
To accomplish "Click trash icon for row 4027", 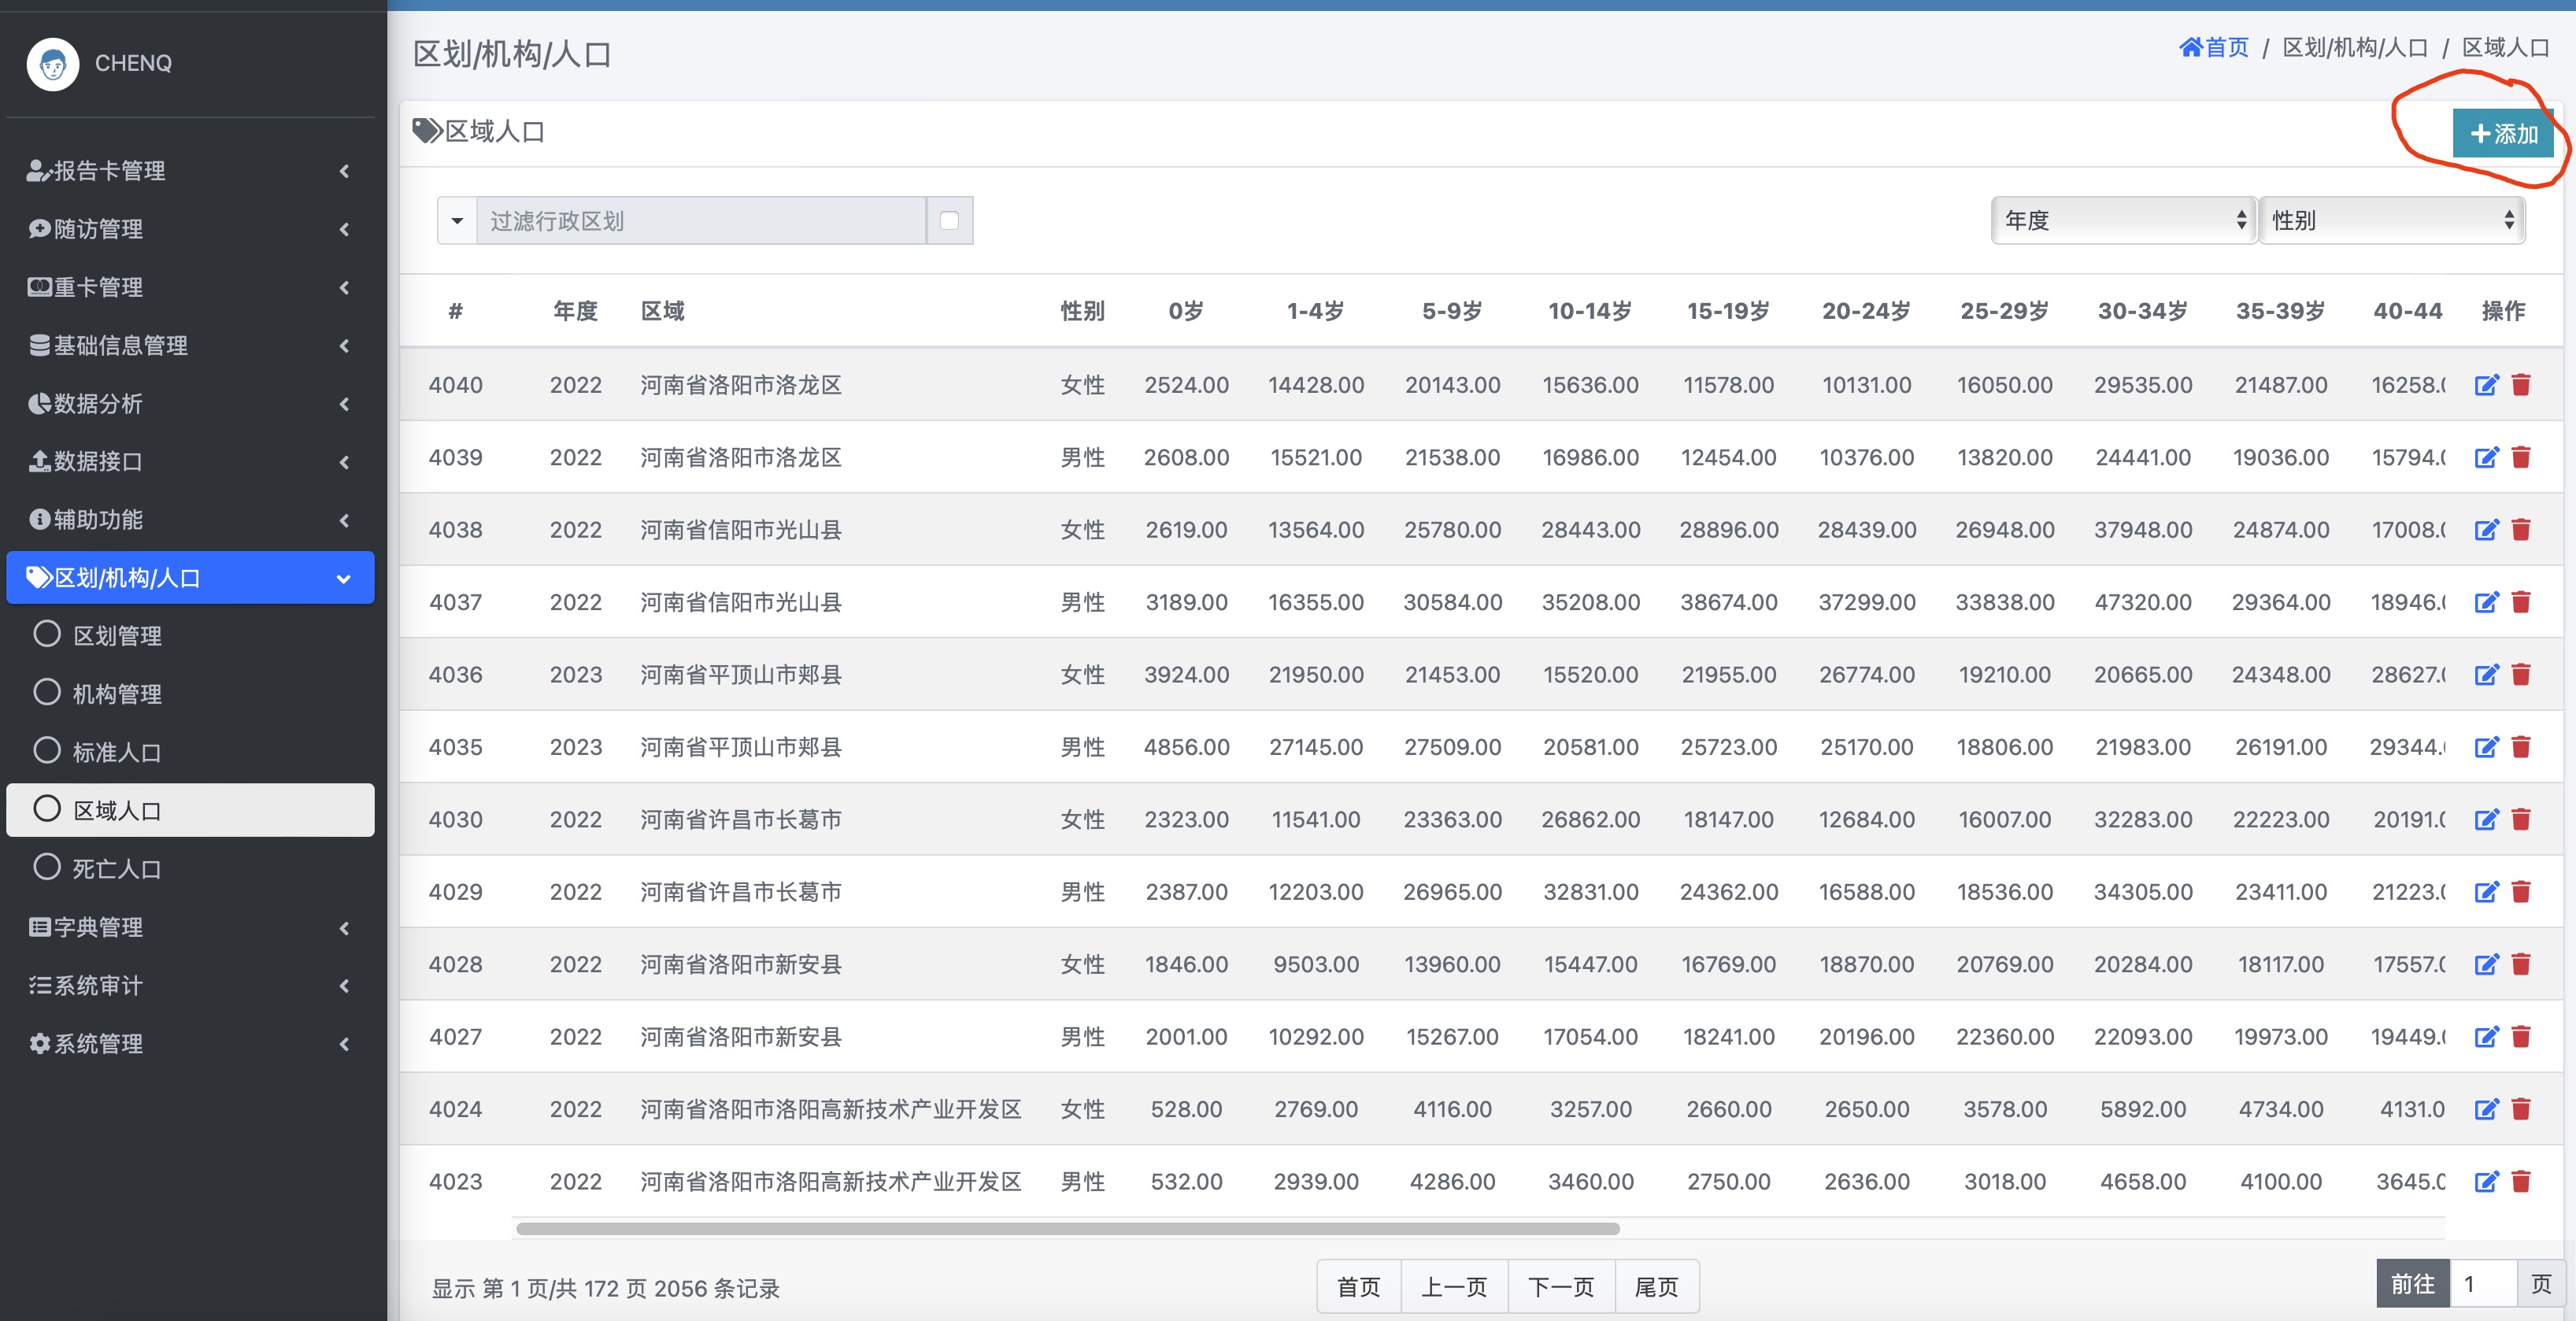I will (x=2521, y=1037).
